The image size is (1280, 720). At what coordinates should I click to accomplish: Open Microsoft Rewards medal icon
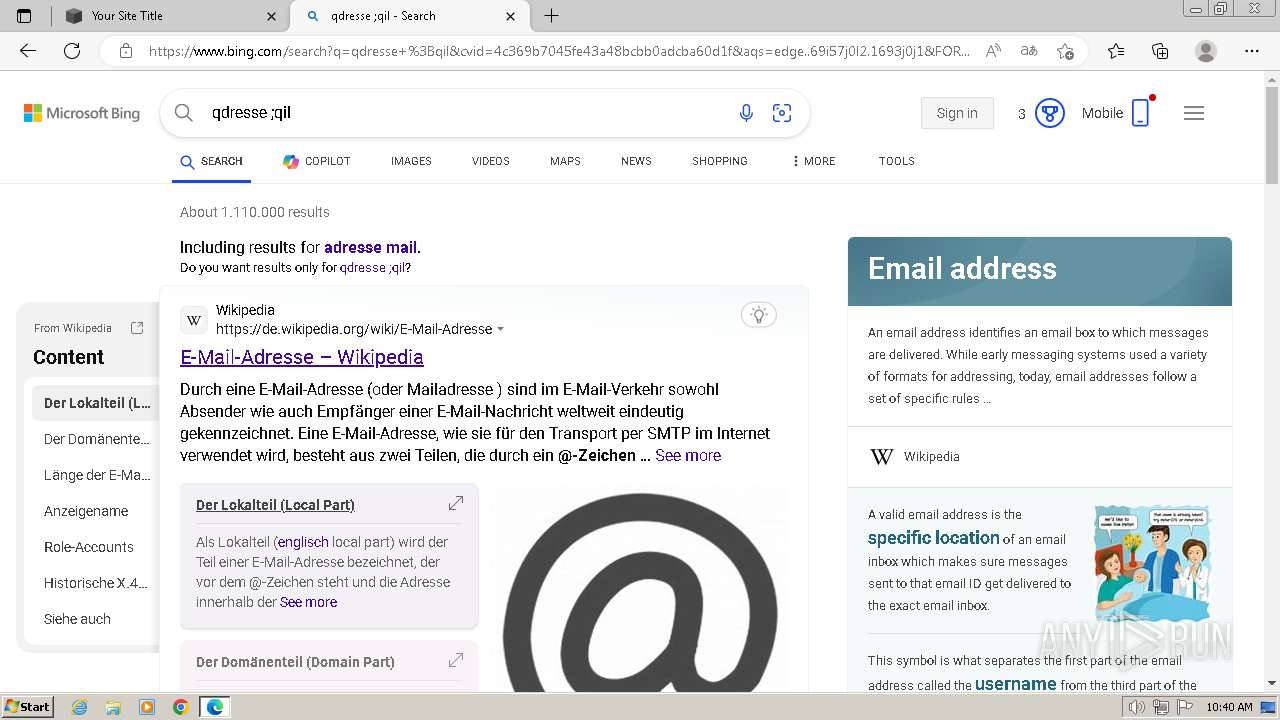pyautogui.click(x=1049, y=113)
